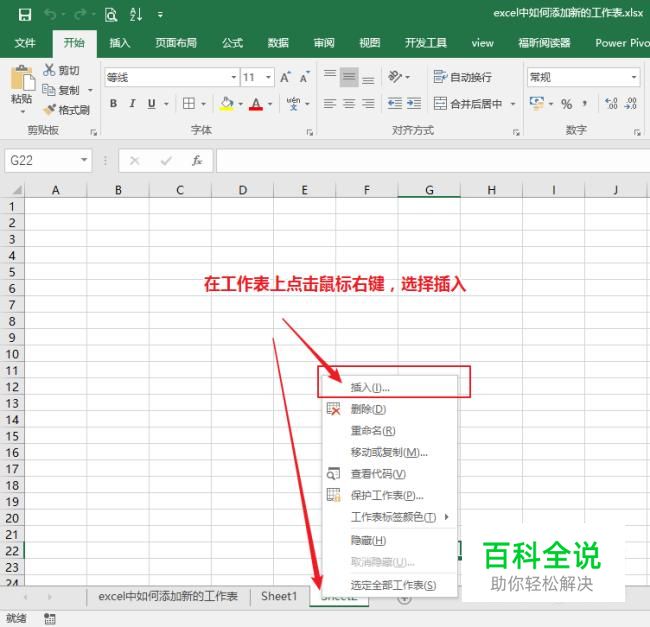Click the Copy (复制) button
Image resolution: width=650 pixels, height=627 pixels.
pos(61,90)
